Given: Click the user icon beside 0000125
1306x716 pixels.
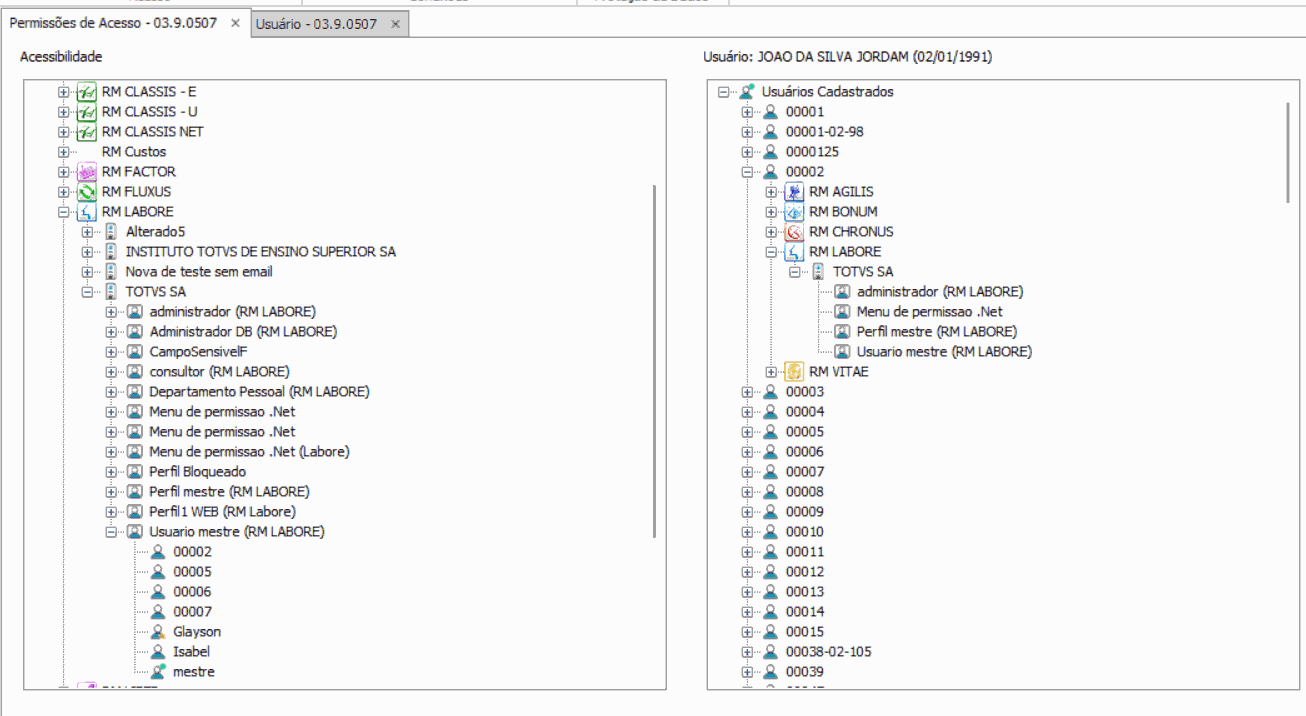Looking at the screenshot, I should (770, 152).
